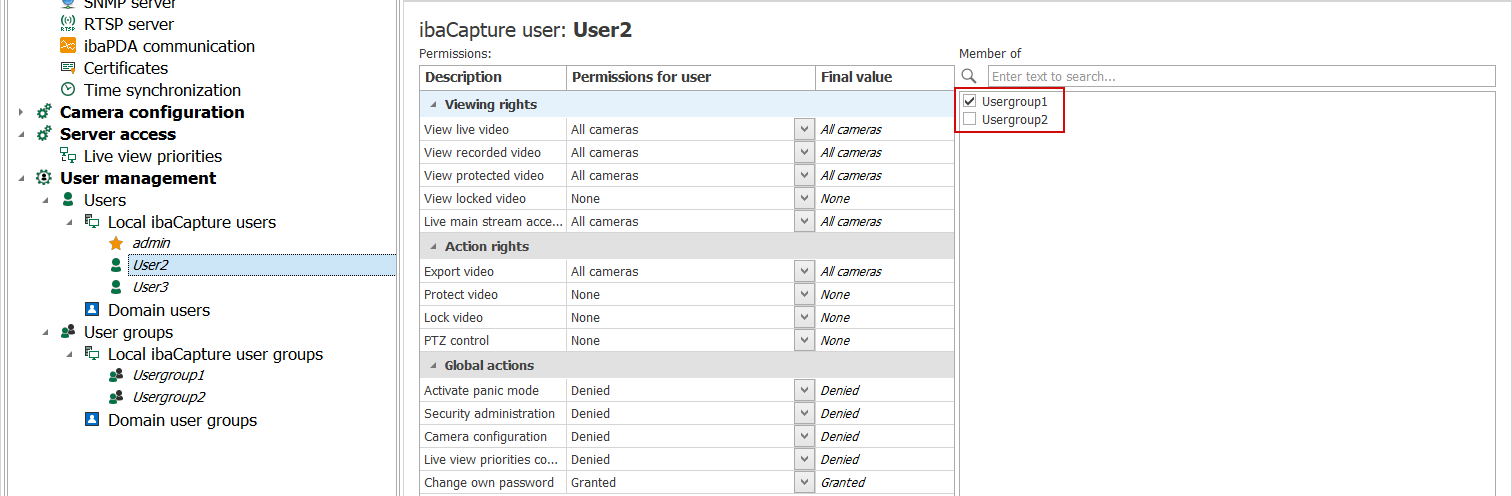Click the User3 person icon
1512x496 pixels.
(x=116, y=287)
